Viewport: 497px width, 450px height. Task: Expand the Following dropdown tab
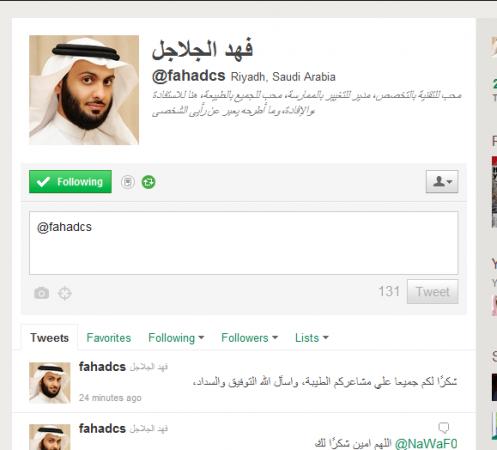click(176, 338)
